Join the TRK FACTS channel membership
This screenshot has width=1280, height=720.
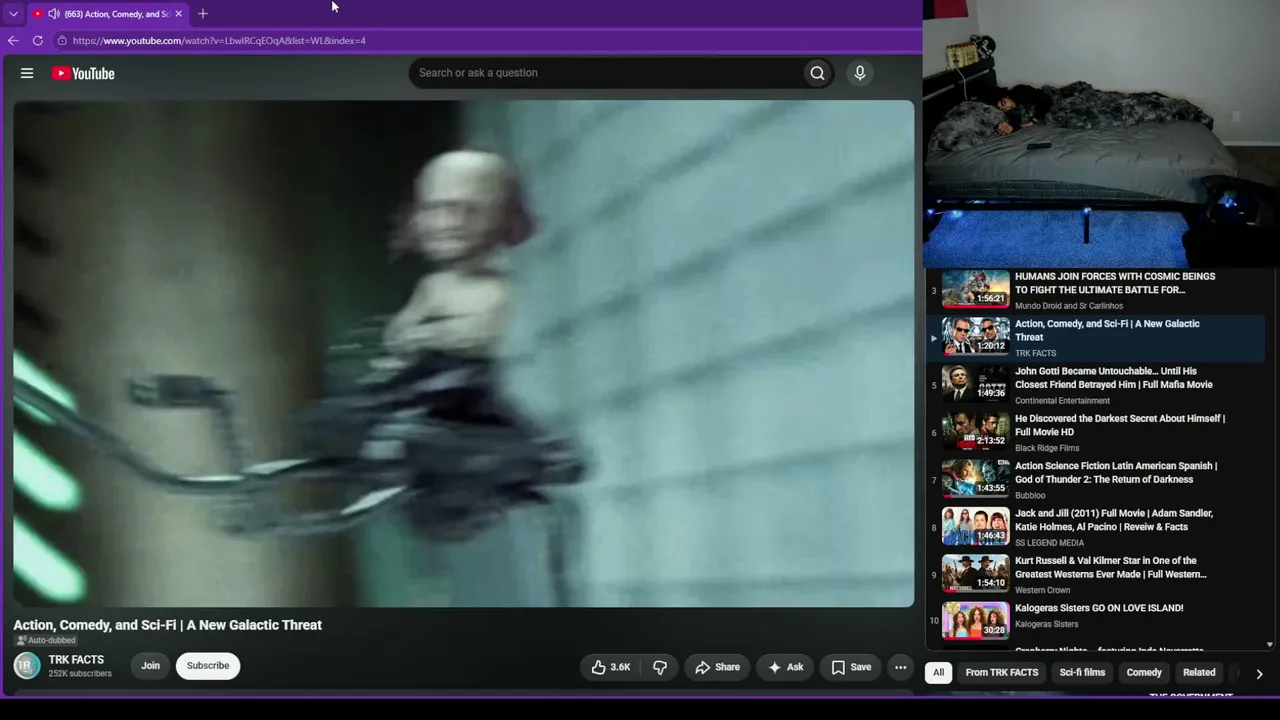(x=150, y=666)
